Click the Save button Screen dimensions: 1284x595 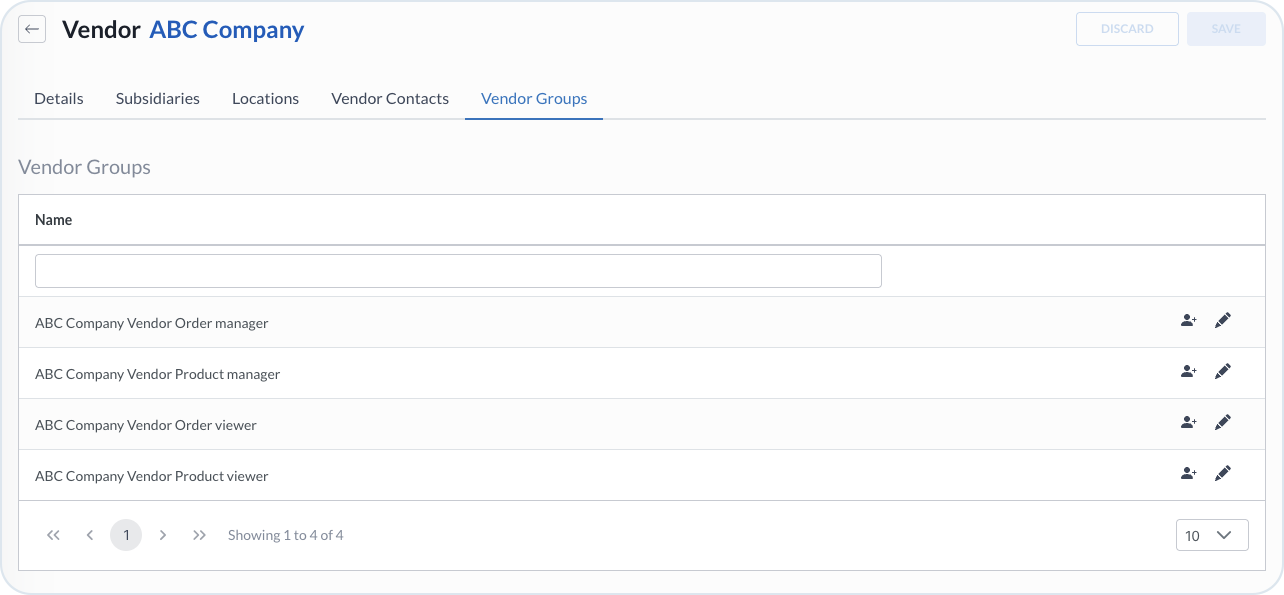(x=1226, y=29)
